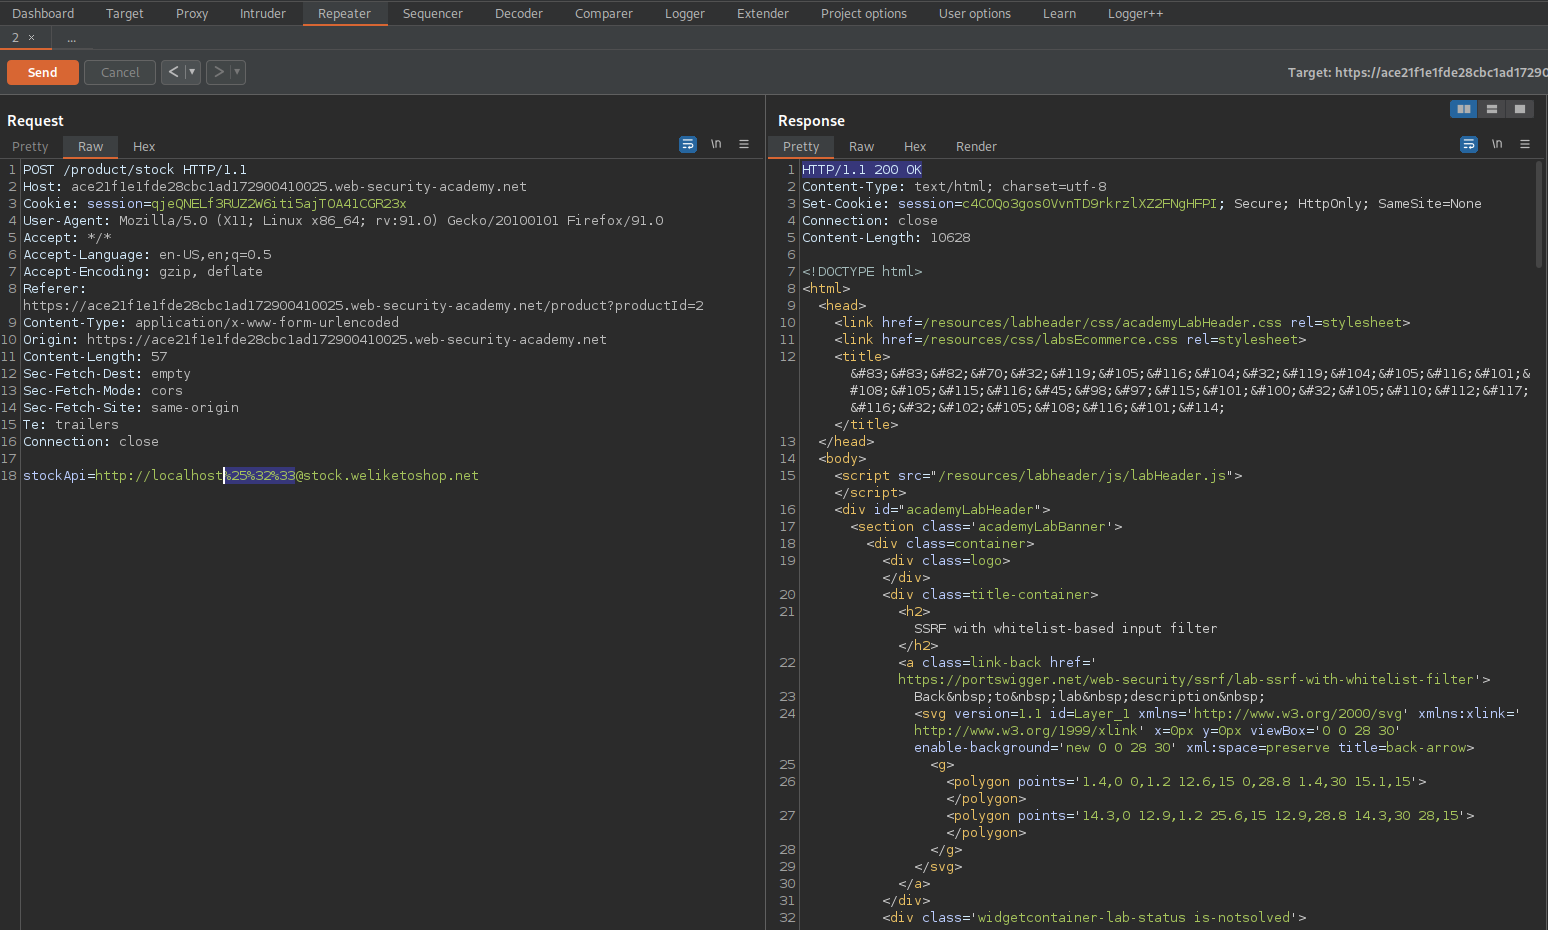This screenshot has height=930, width=1548.
Task: Add new Repeater tab with ellipsis
Action: pos(71,38)
